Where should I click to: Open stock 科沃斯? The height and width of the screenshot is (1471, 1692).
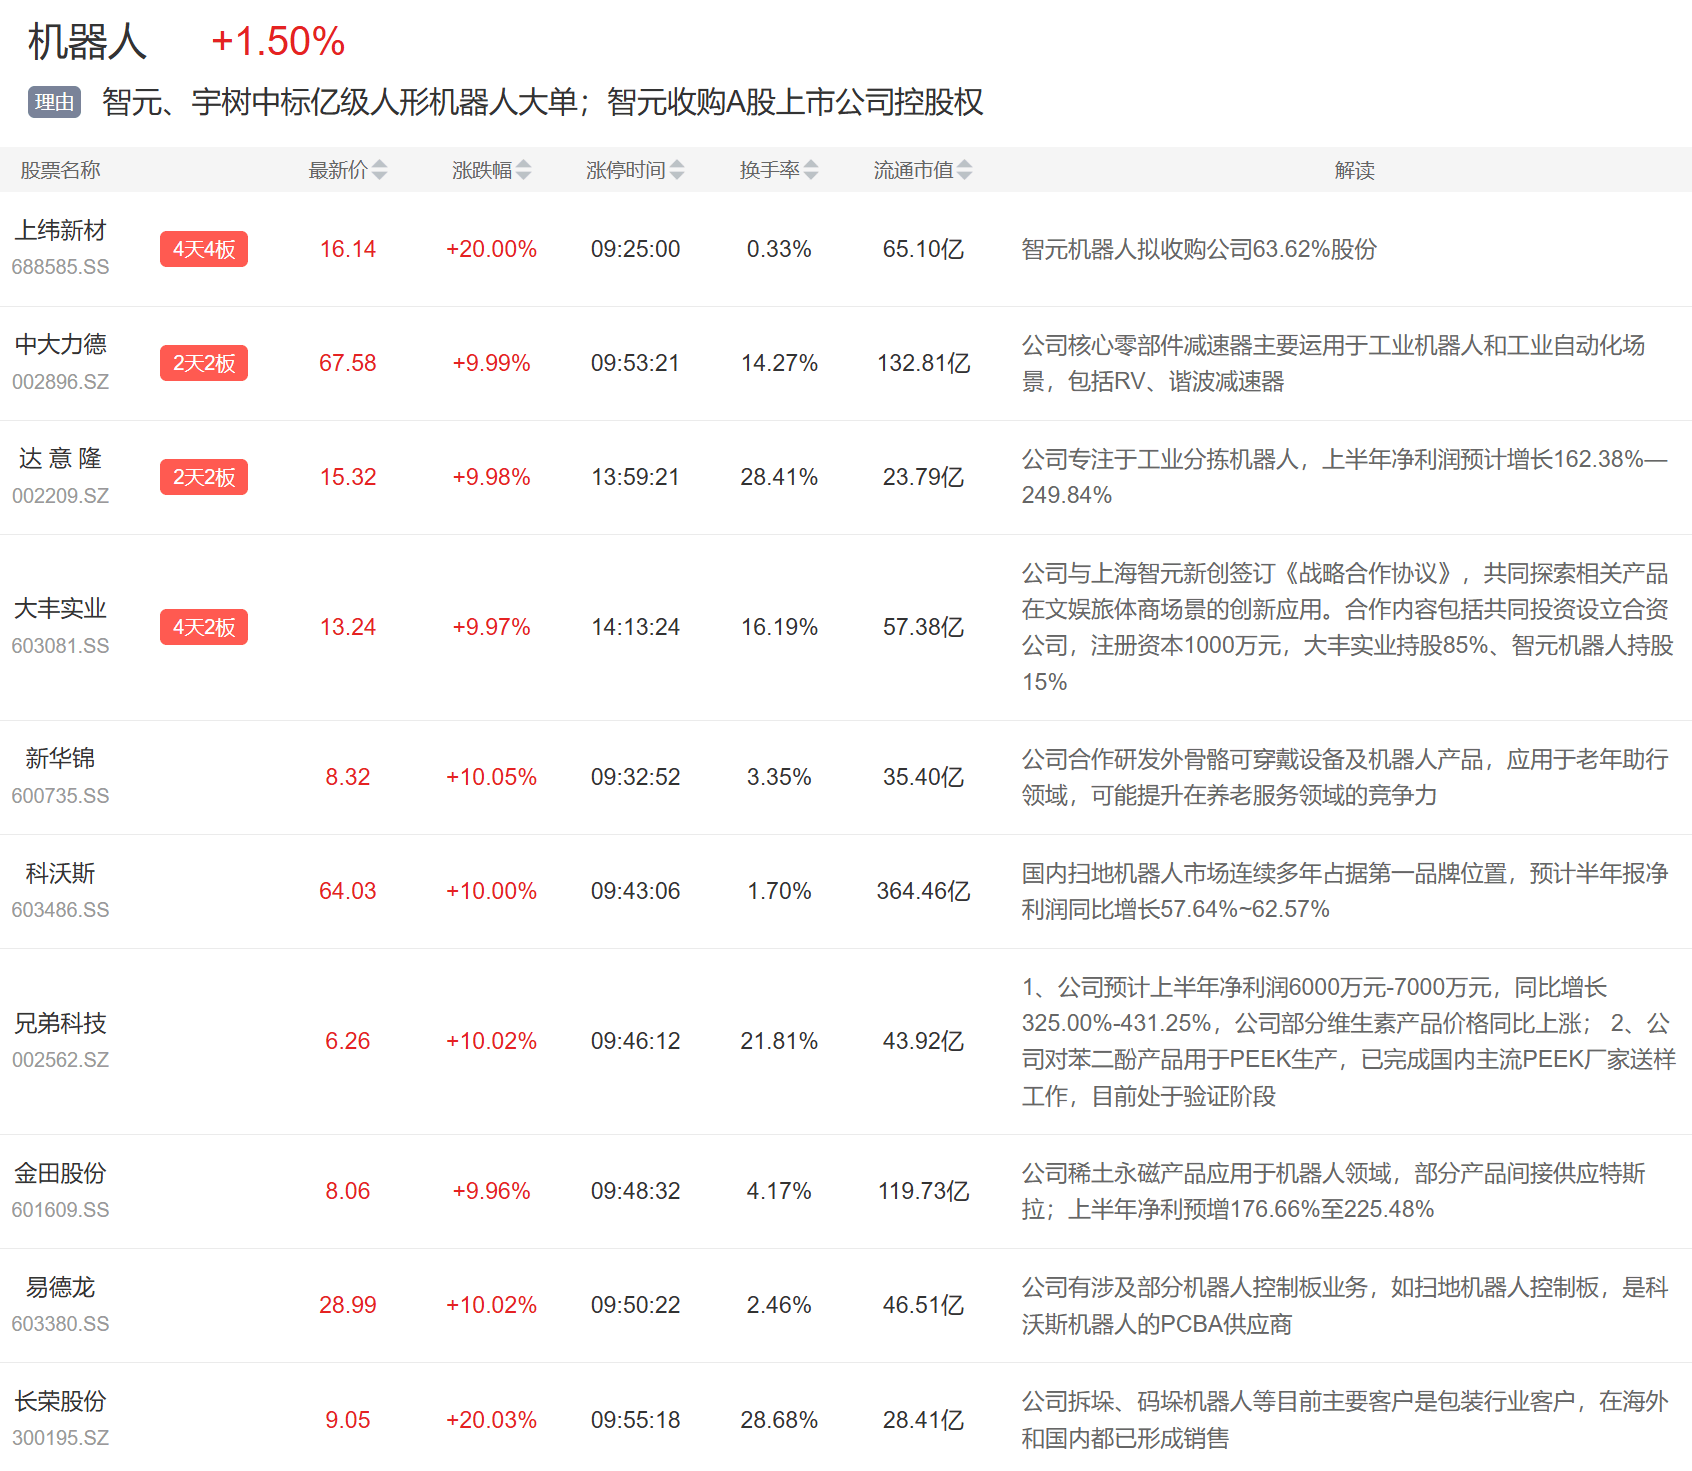[60, 874]
